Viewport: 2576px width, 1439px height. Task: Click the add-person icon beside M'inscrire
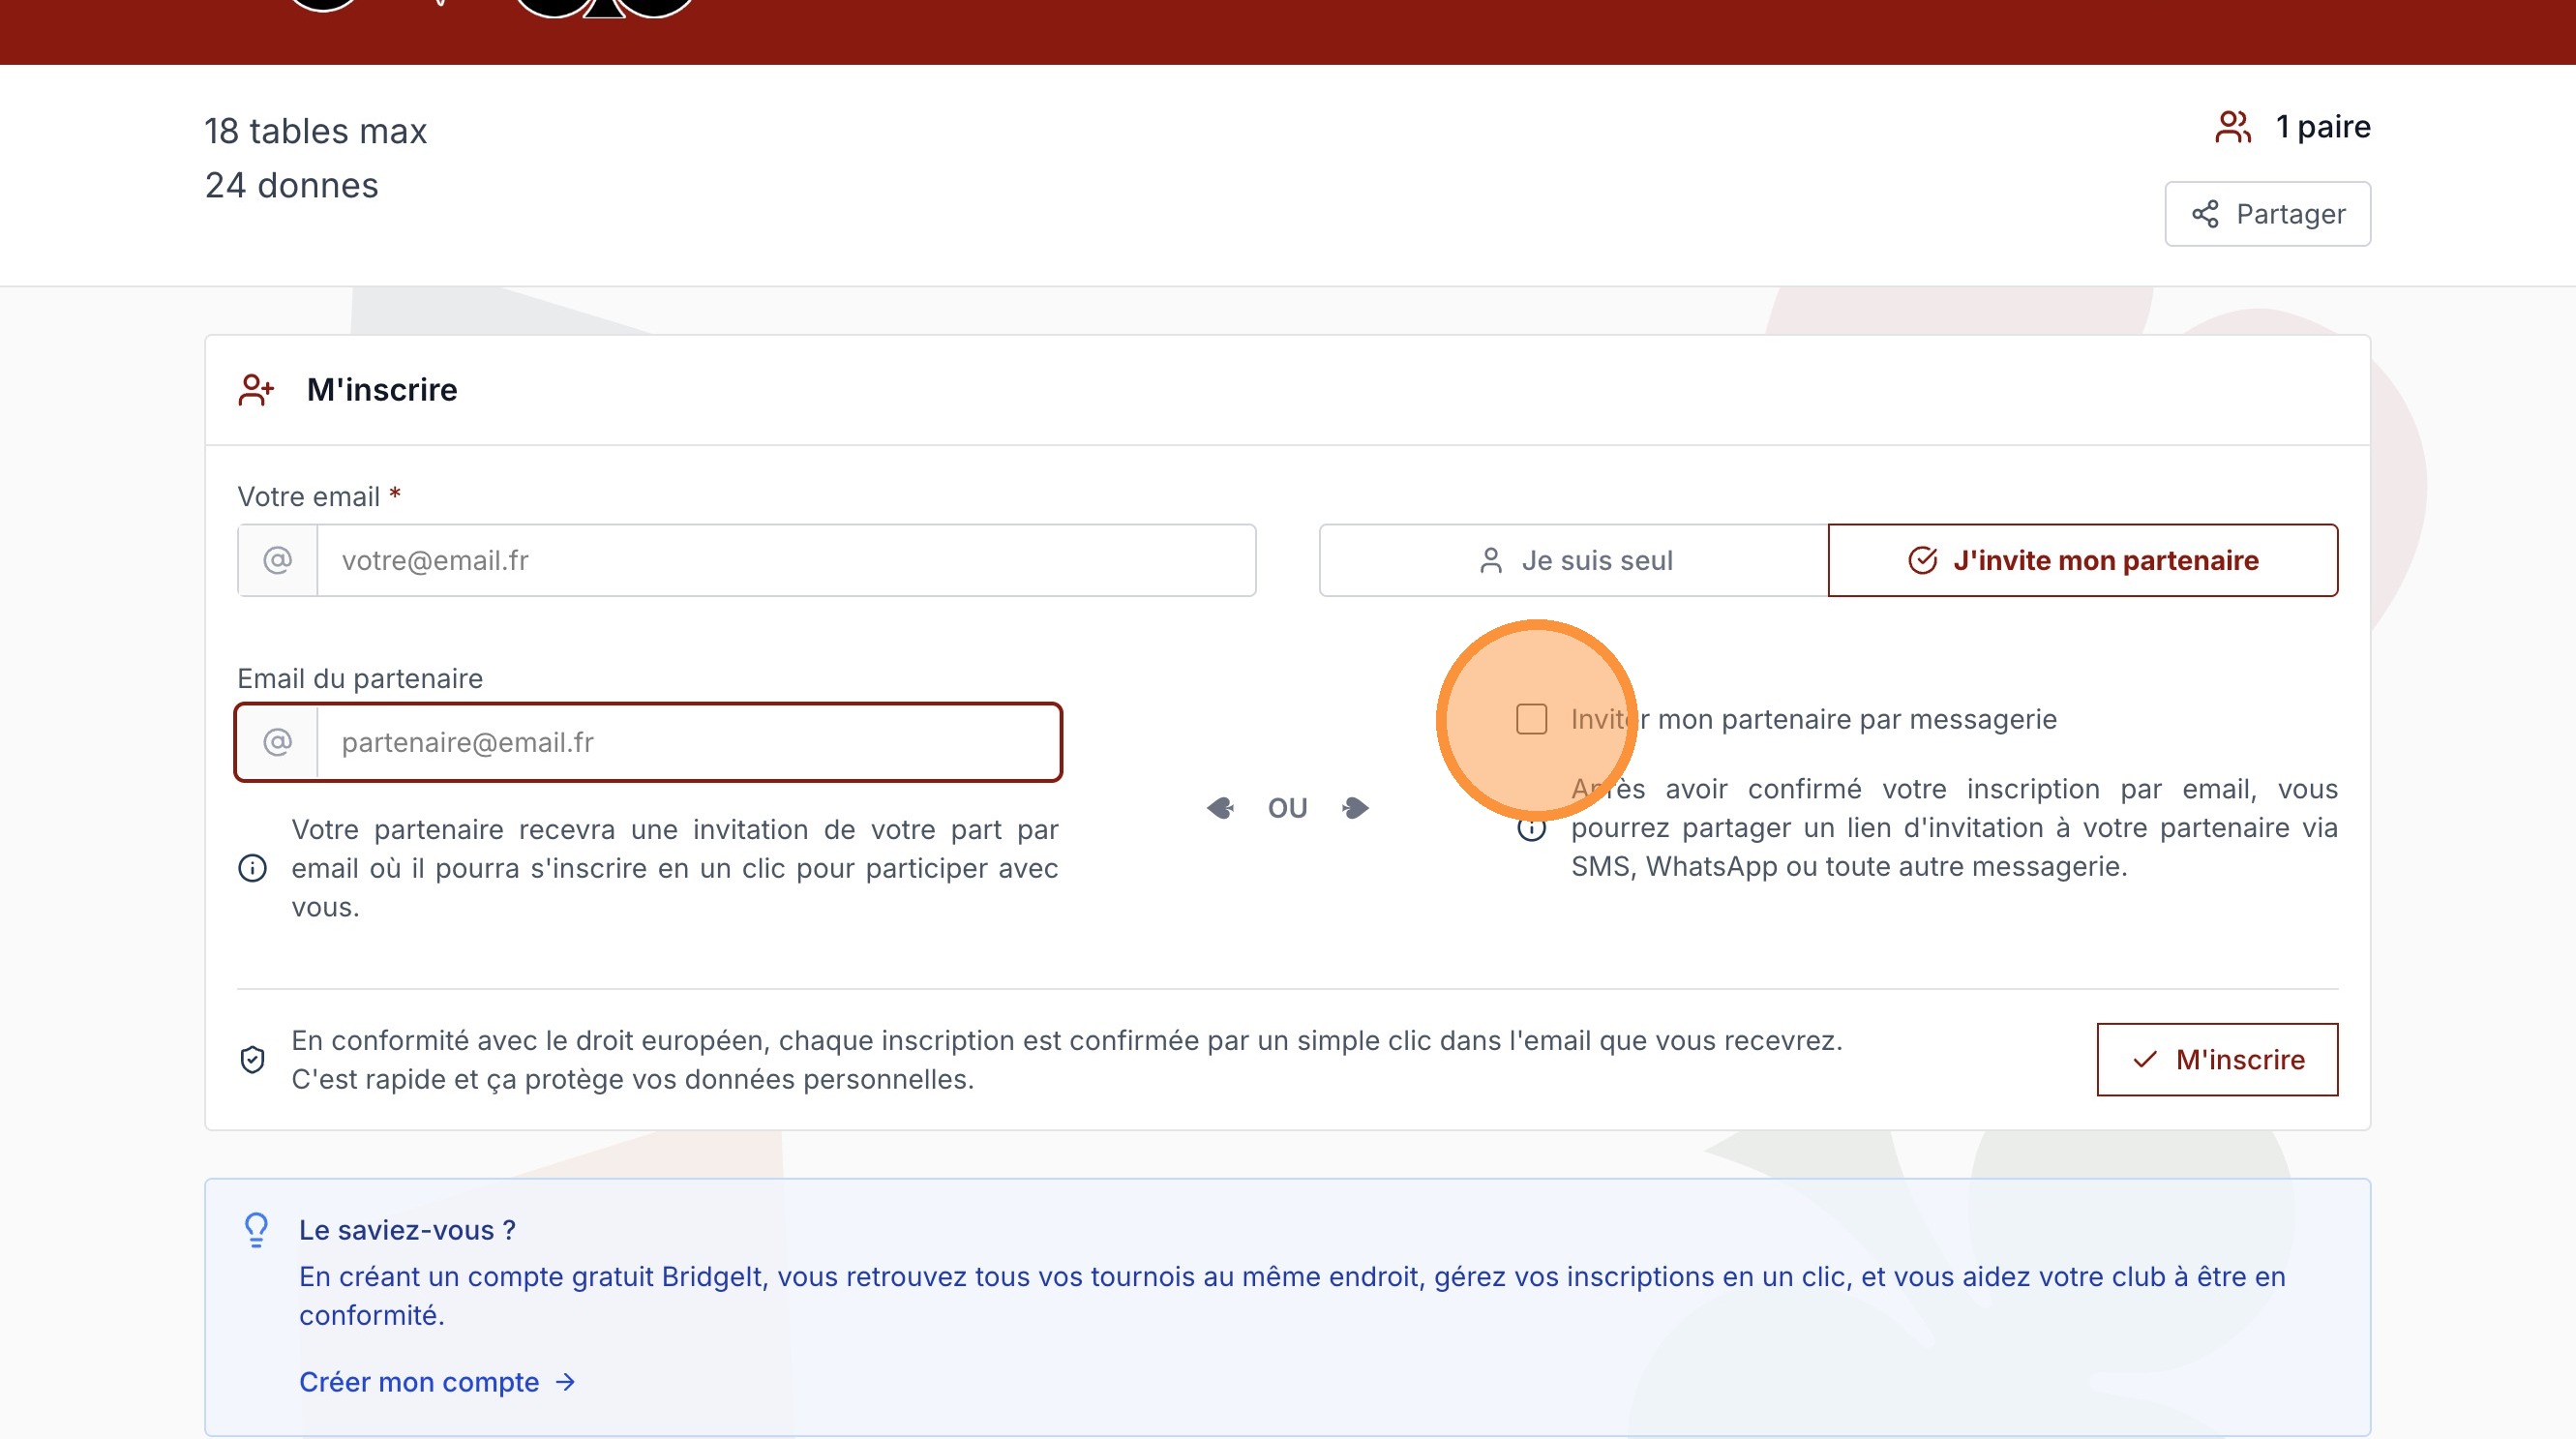[x=255, y=389]
